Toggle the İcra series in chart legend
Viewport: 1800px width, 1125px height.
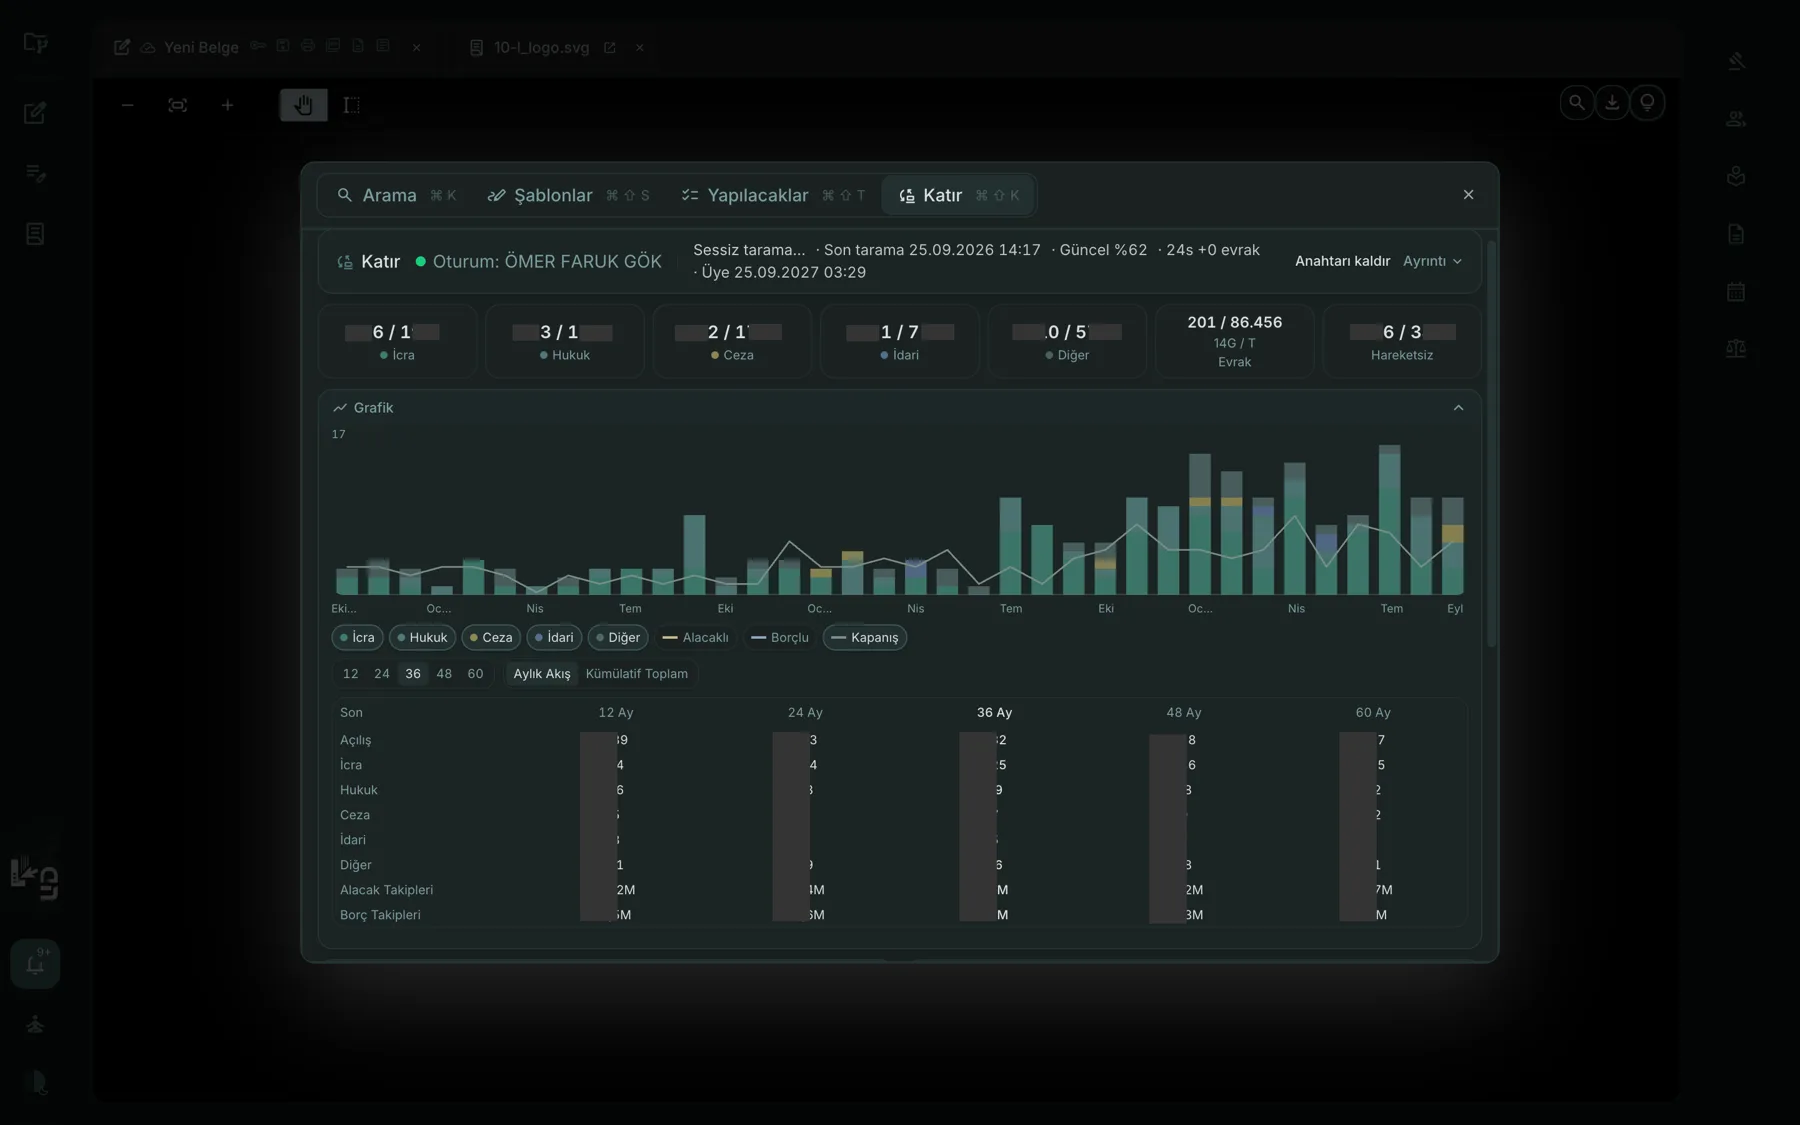(357, 637)
